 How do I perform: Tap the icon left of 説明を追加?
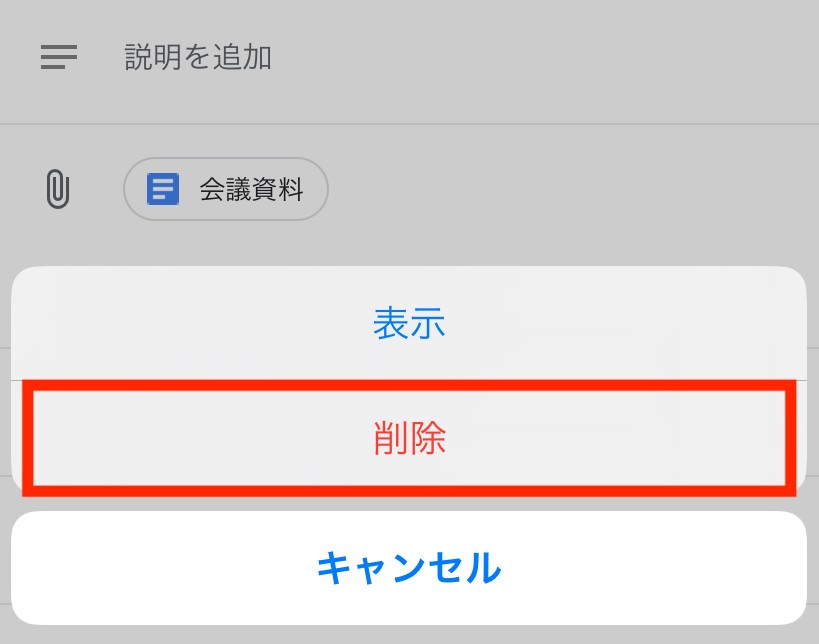[x=58, y=57]
